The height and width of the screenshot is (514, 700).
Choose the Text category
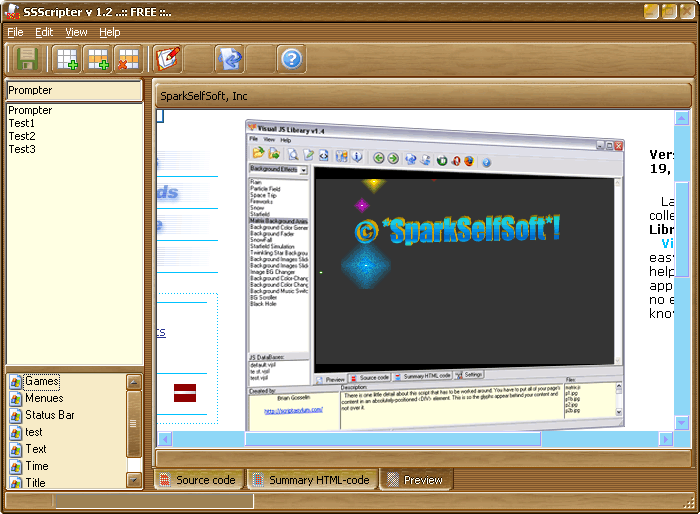pos(36,449)
